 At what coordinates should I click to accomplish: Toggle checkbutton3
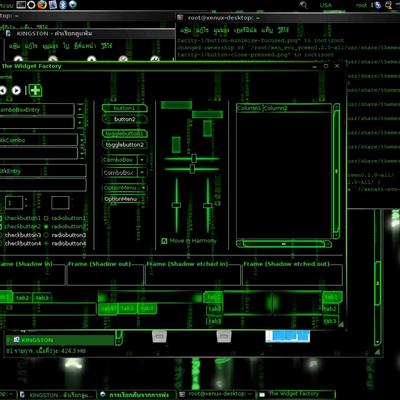20,235
